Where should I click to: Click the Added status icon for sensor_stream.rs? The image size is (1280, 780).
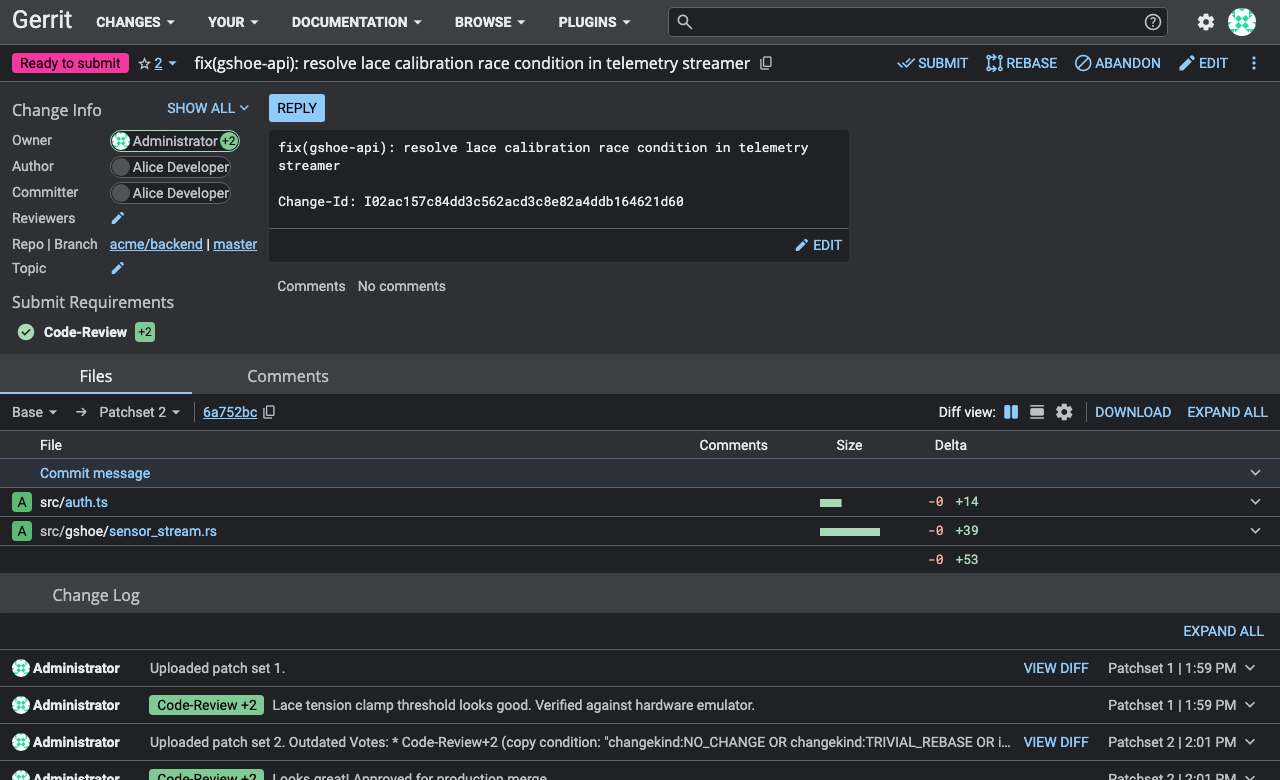click(21, 531)
